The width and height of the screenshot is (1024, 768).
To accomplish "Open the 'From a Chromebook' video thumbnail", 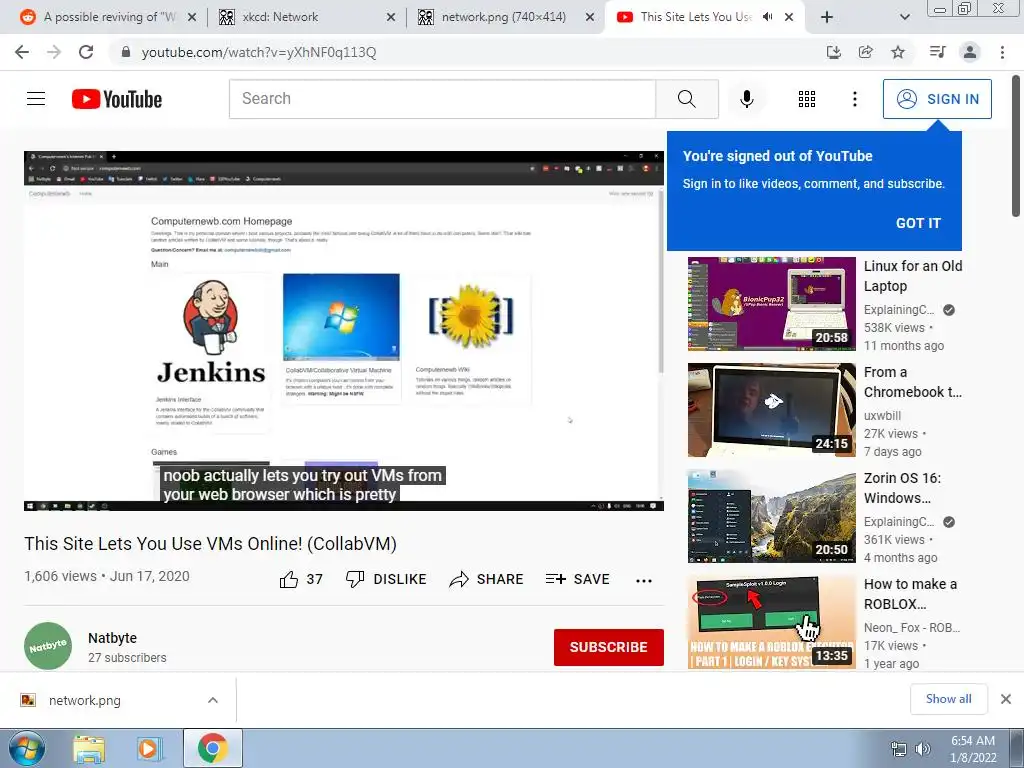I will pos(771,410).
